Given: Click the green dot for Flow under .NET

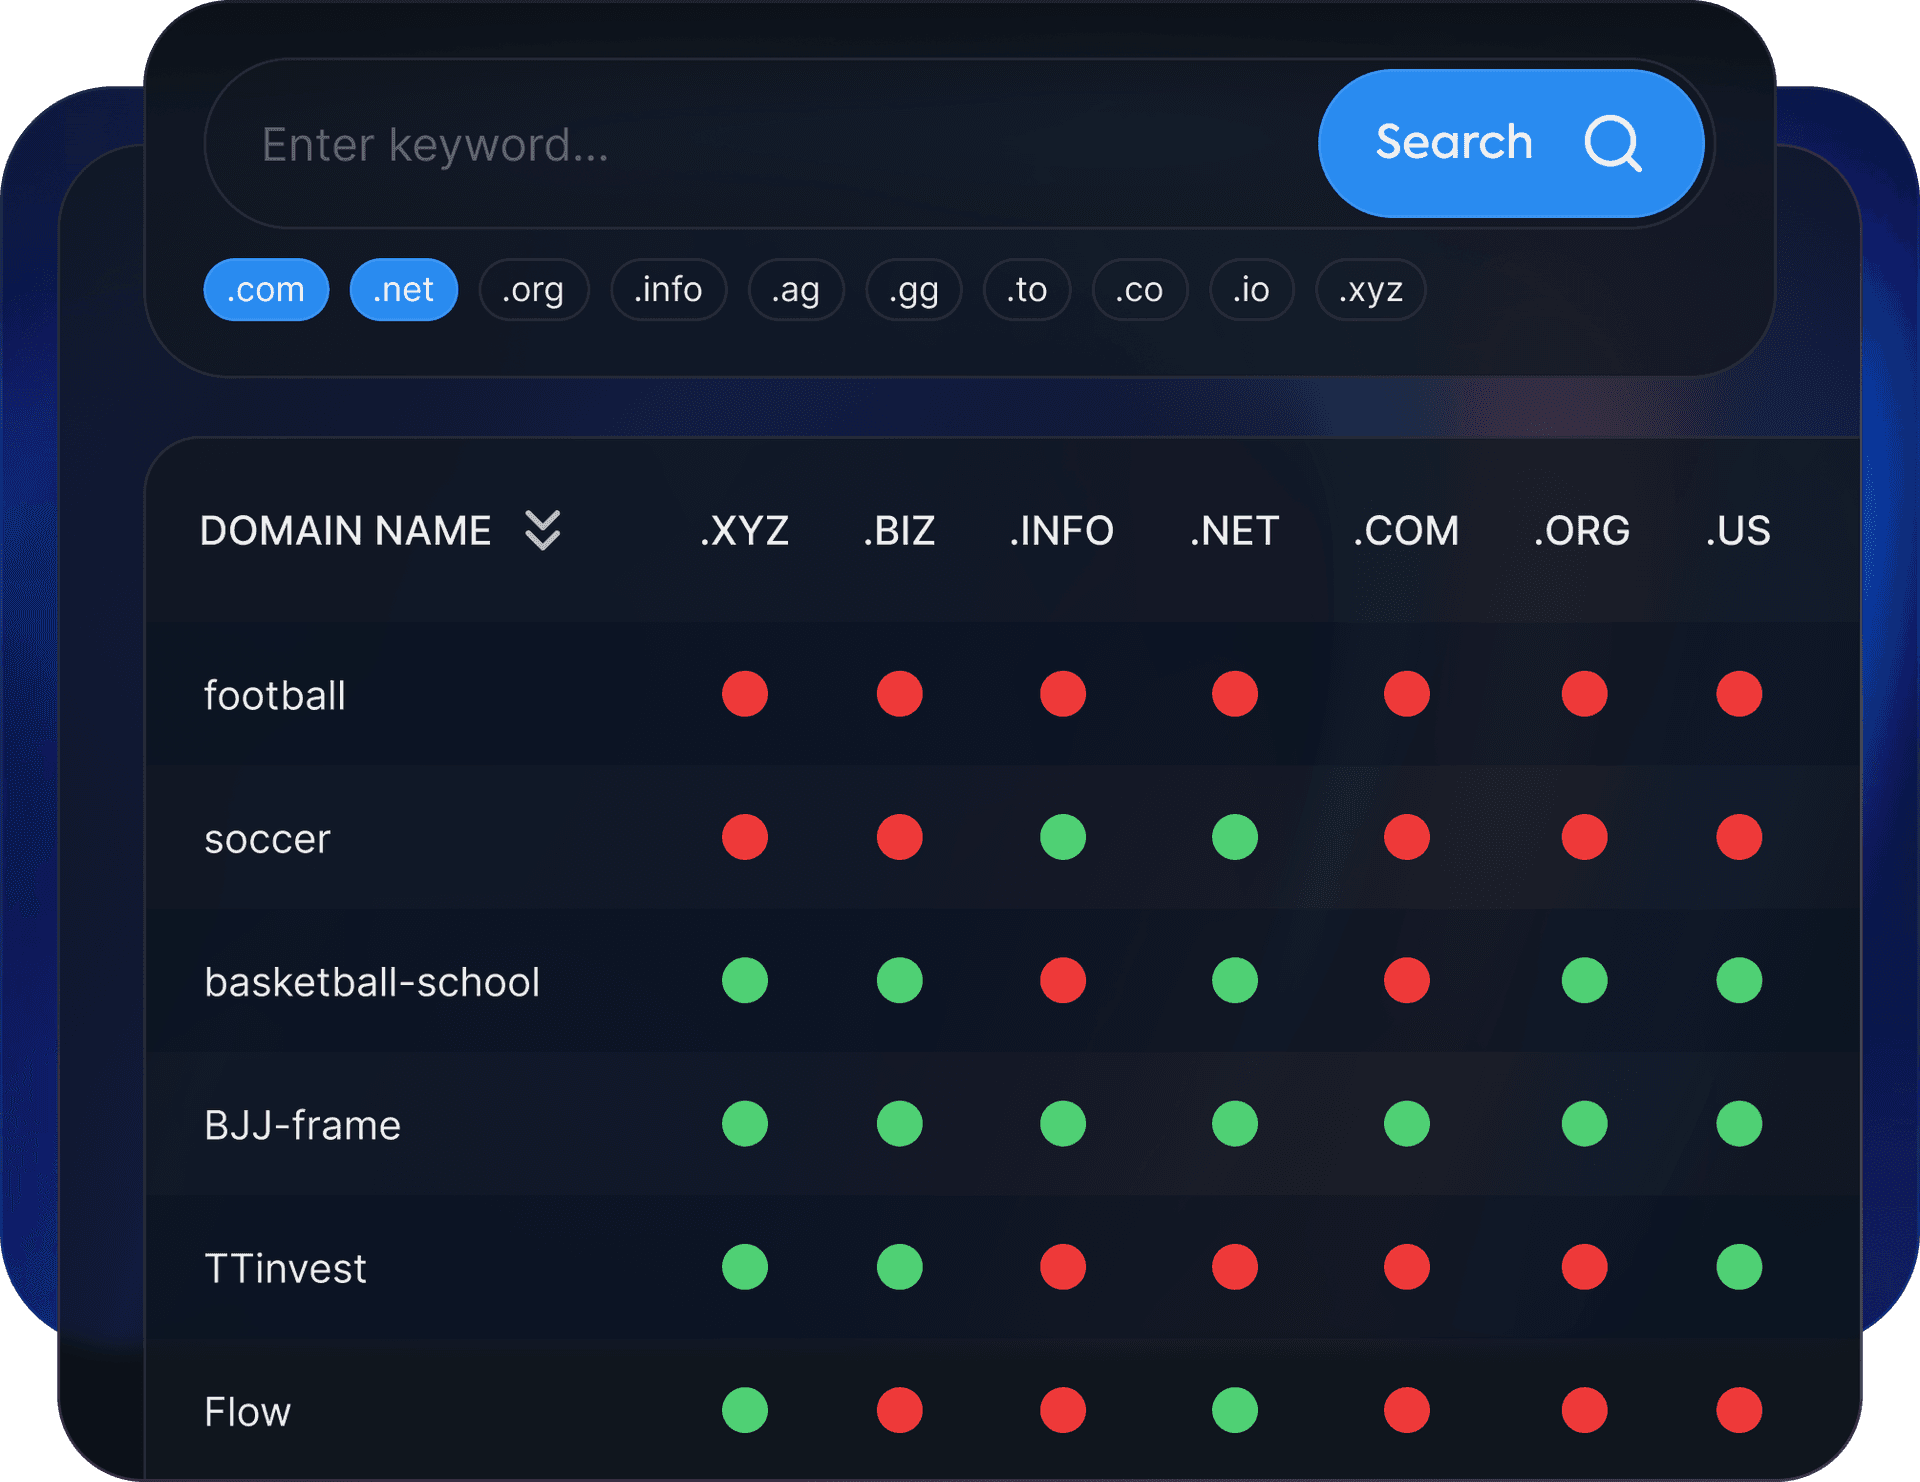Looking at the screenshot, I should tap(1233, 1411).
